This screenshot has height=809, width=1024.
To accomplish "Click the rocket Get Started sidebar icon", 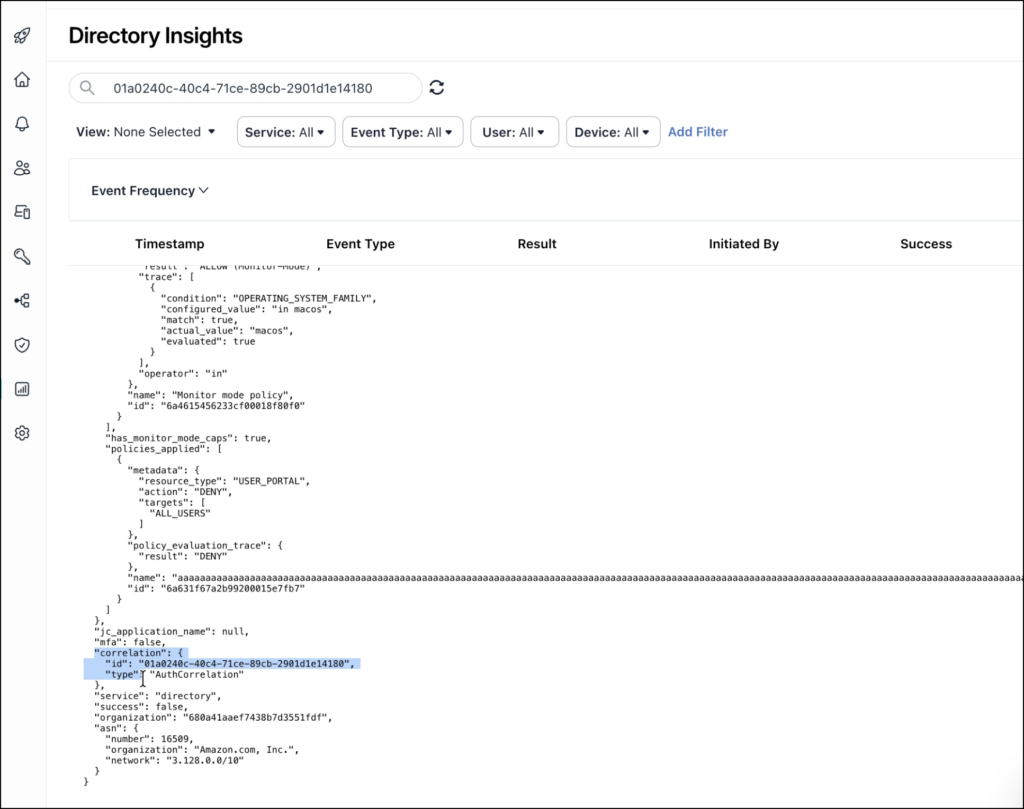I will pyautogui.click(x=22, y=35).
